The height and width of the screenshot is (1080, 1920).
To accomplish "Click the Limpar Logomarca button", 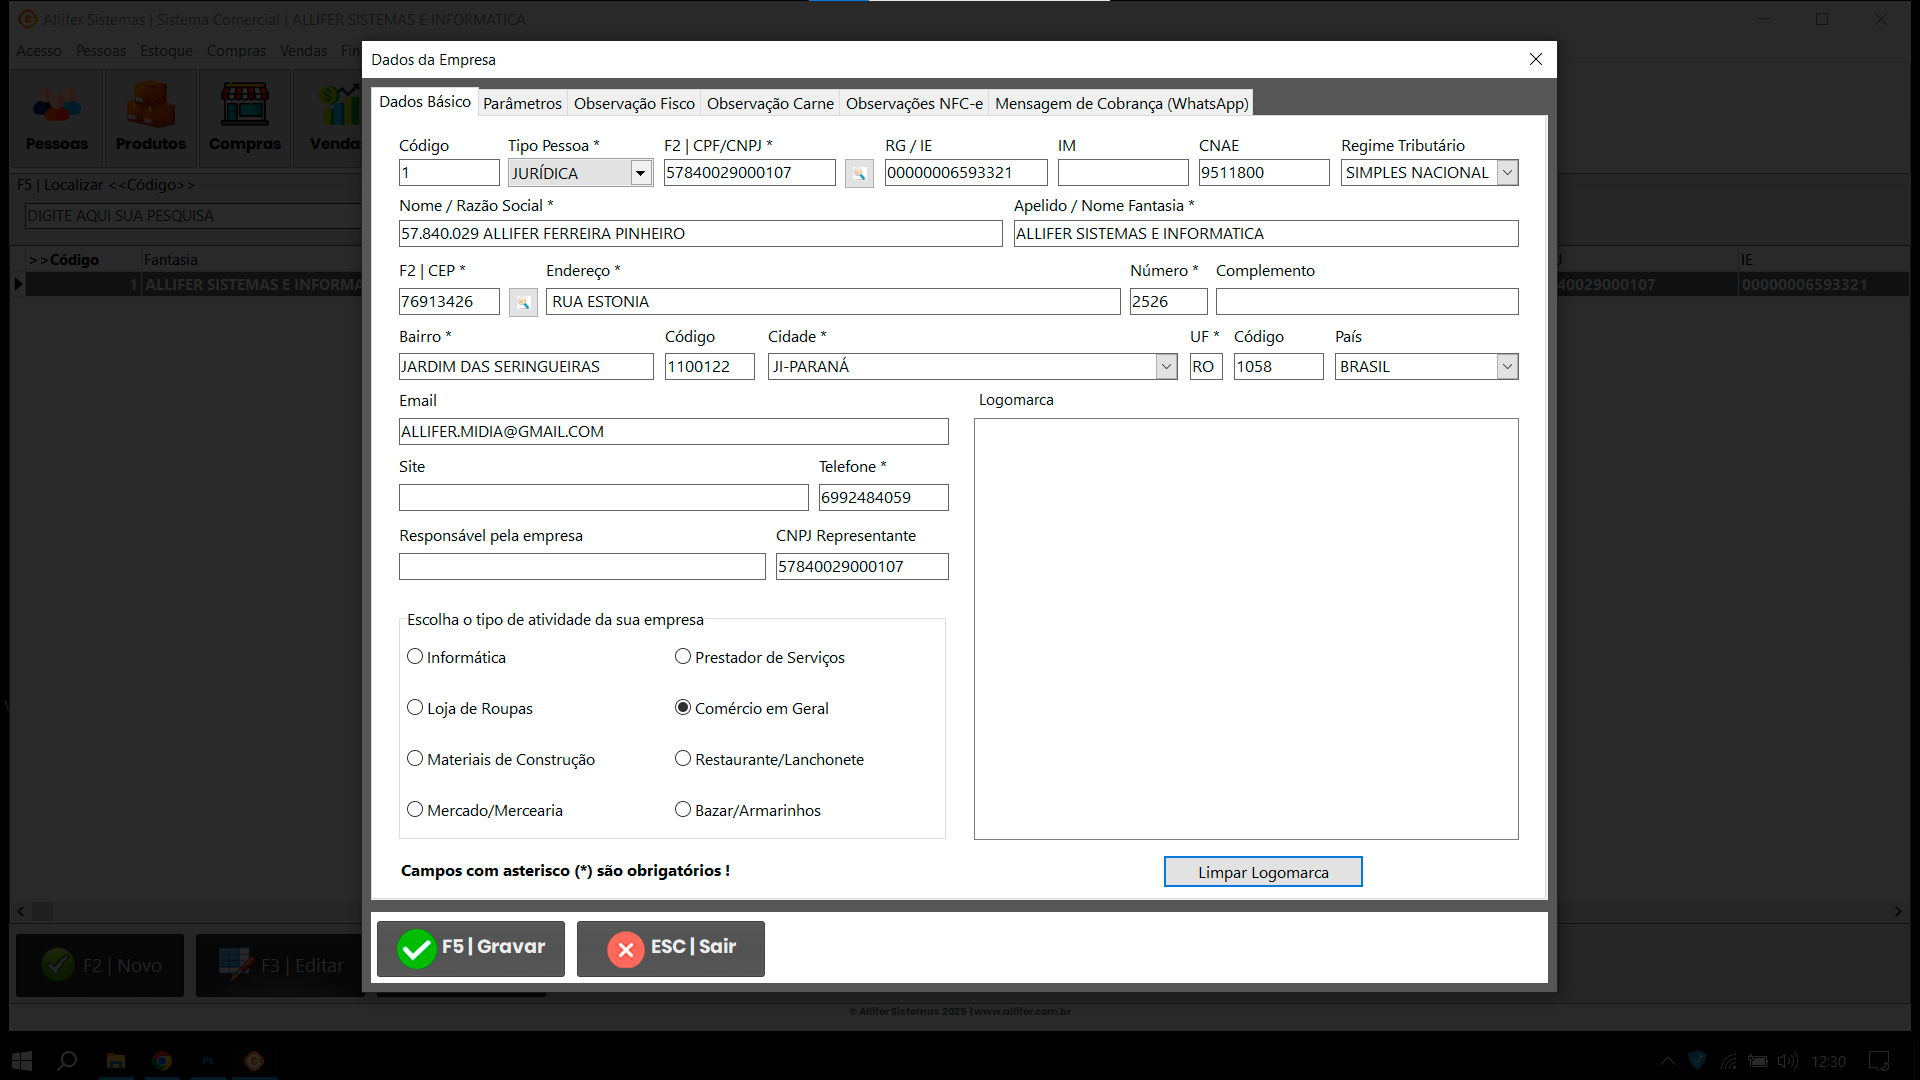I will [1262, 872].
